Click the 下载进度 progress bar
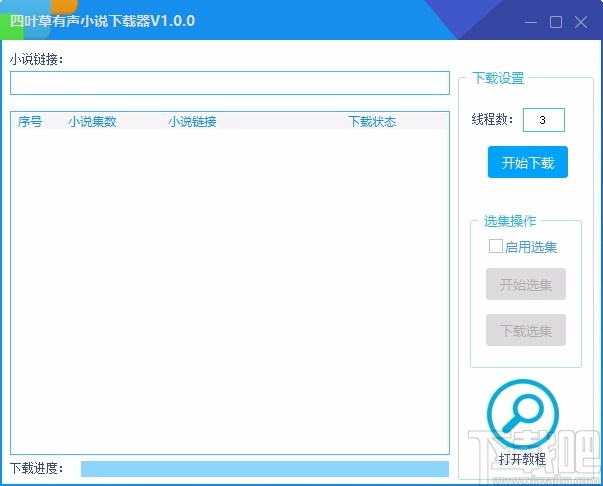 pyautogui.click(x=265, y=469)
